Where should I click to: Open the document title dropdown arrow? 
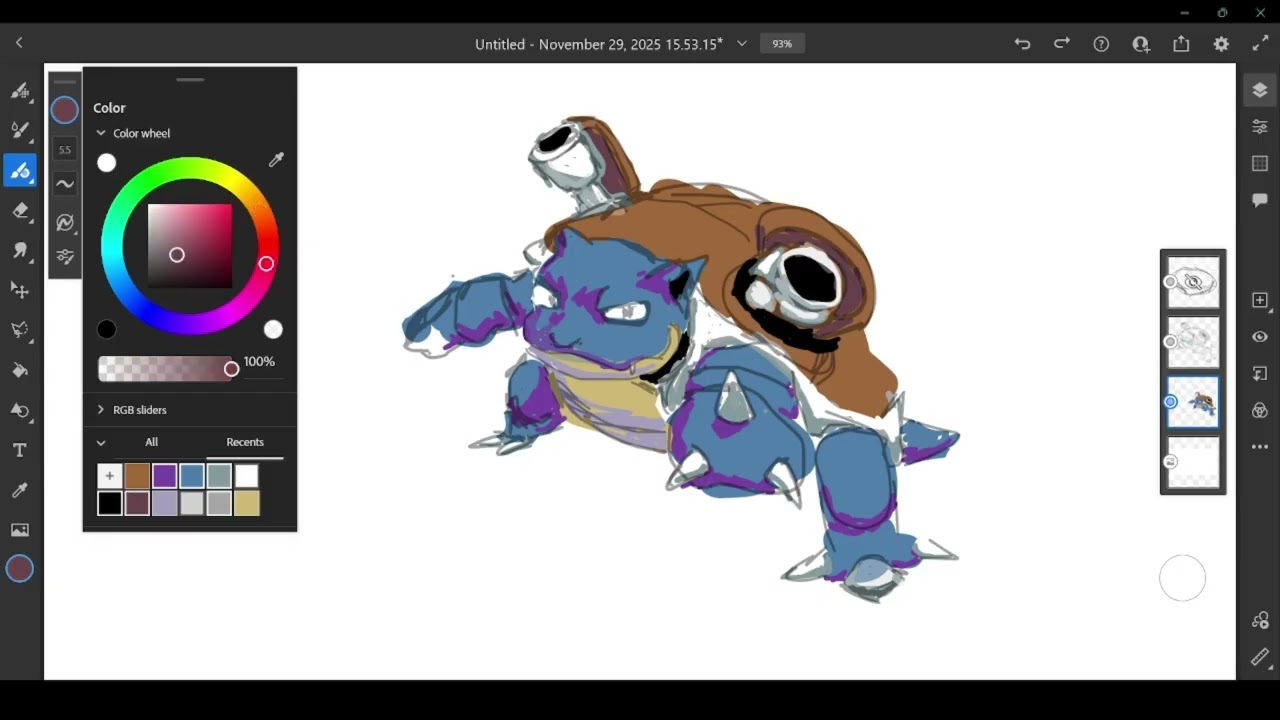coord(742,44)
